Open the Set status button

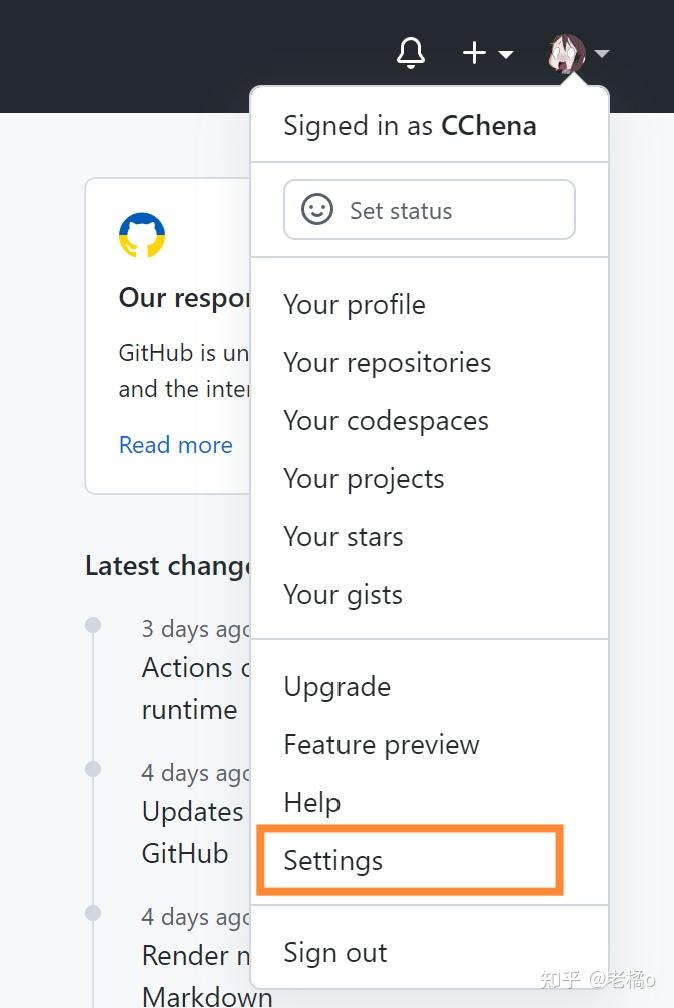click(429, 210)
